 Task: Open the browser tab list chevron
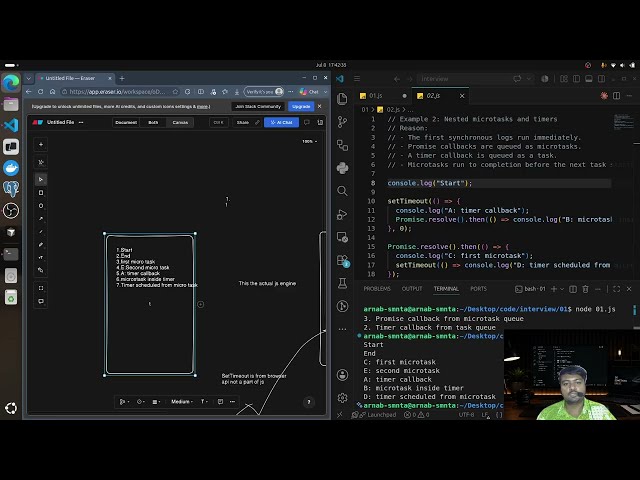pyautogui.click(x=29, y=78)
